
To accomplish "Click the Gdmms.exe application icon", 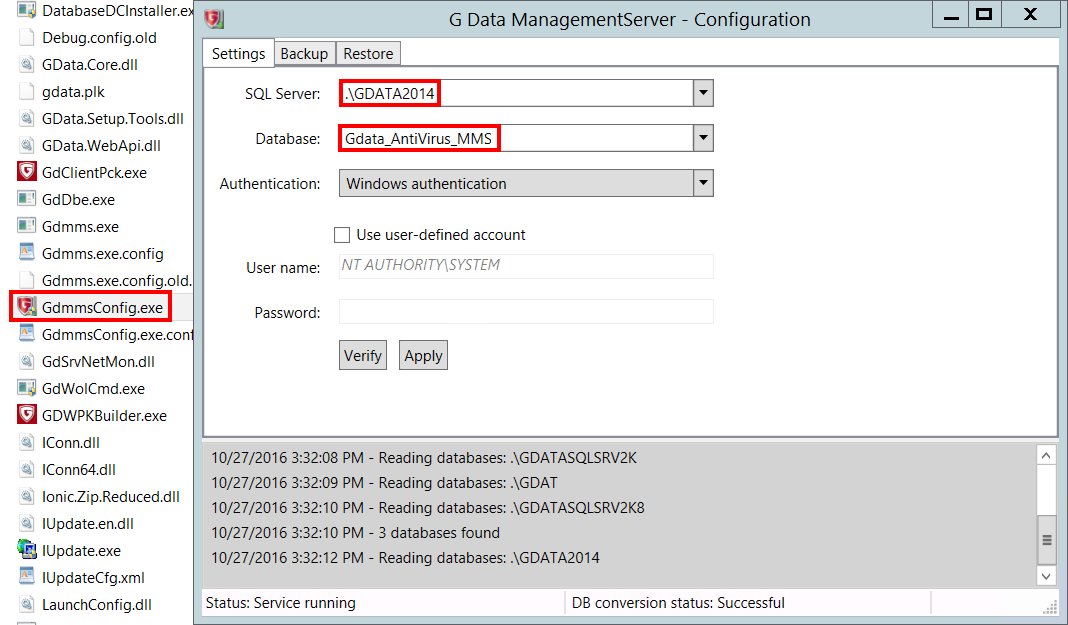I will pos(27,226).
